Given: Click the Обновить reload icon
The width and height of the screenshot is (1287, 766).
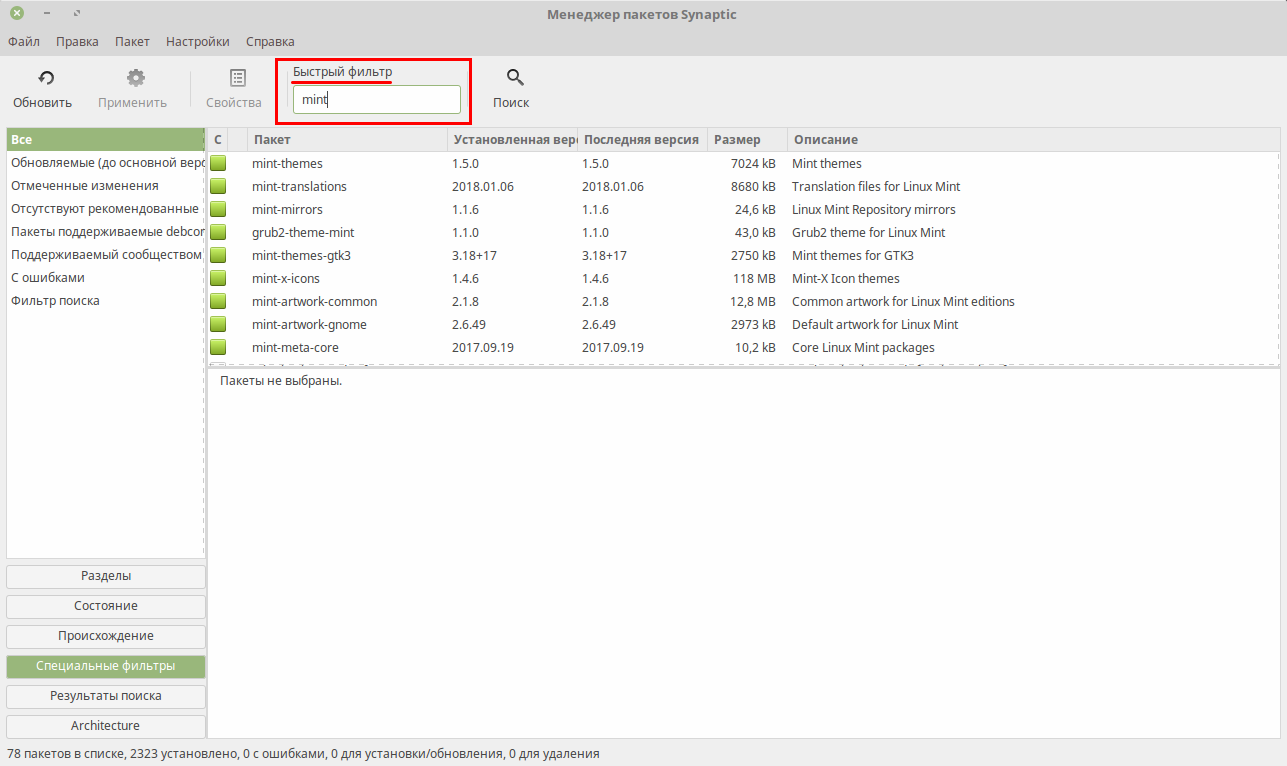Looking at the screenshot, I should pos(45,78).
